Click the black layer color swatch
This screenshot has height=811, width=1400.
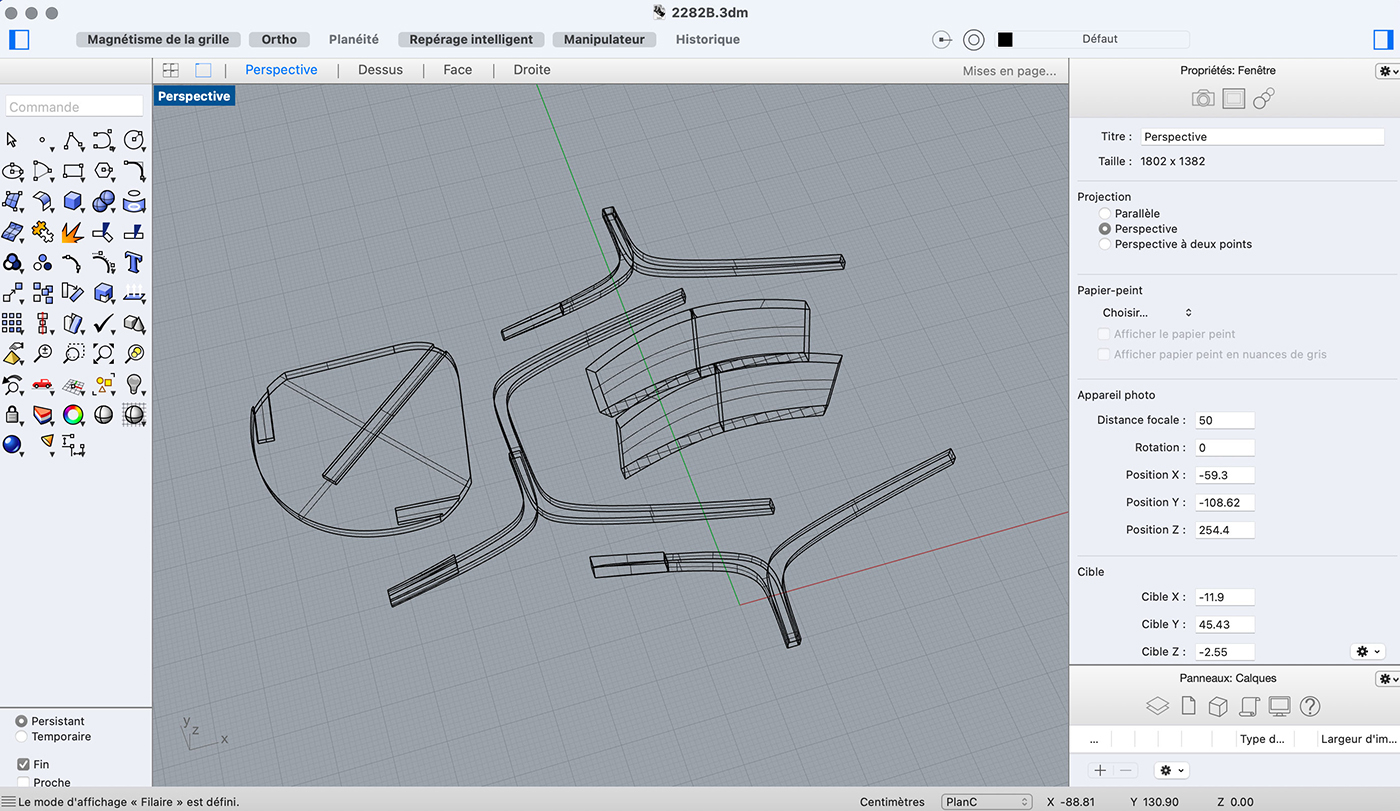pos(1005,39)
